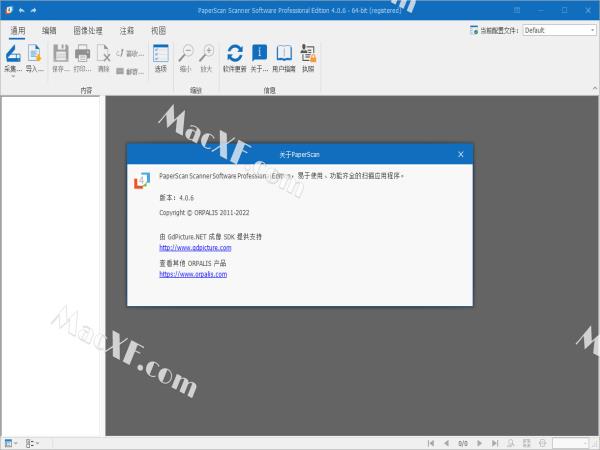Open the zoom level combo box in status bar
Screen dimensions: 600x450
click(x=571, y=443)
